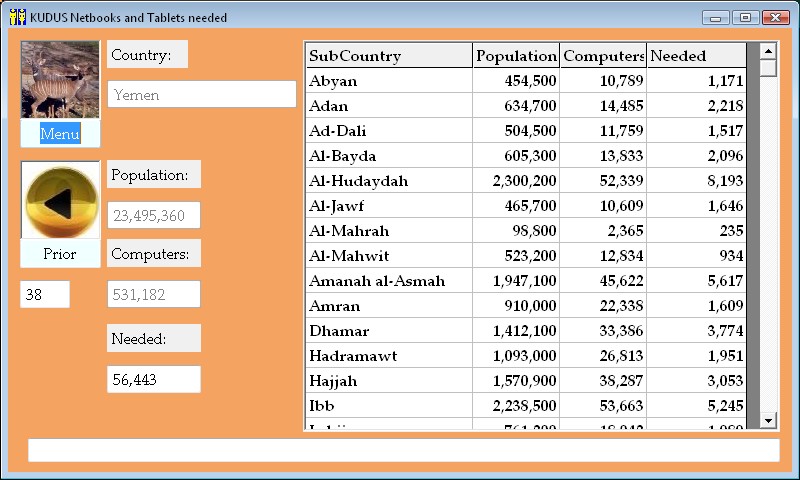
Task: Select the Population field showing 23,495,360
Action: tap(154, 215)
